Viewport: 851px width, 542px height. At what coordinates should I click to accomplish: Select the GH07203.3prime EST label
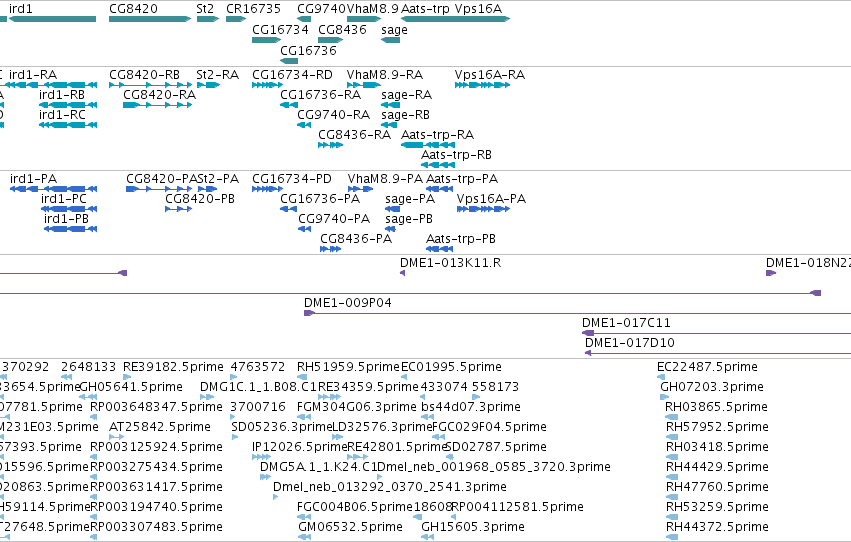click(712, 387)
